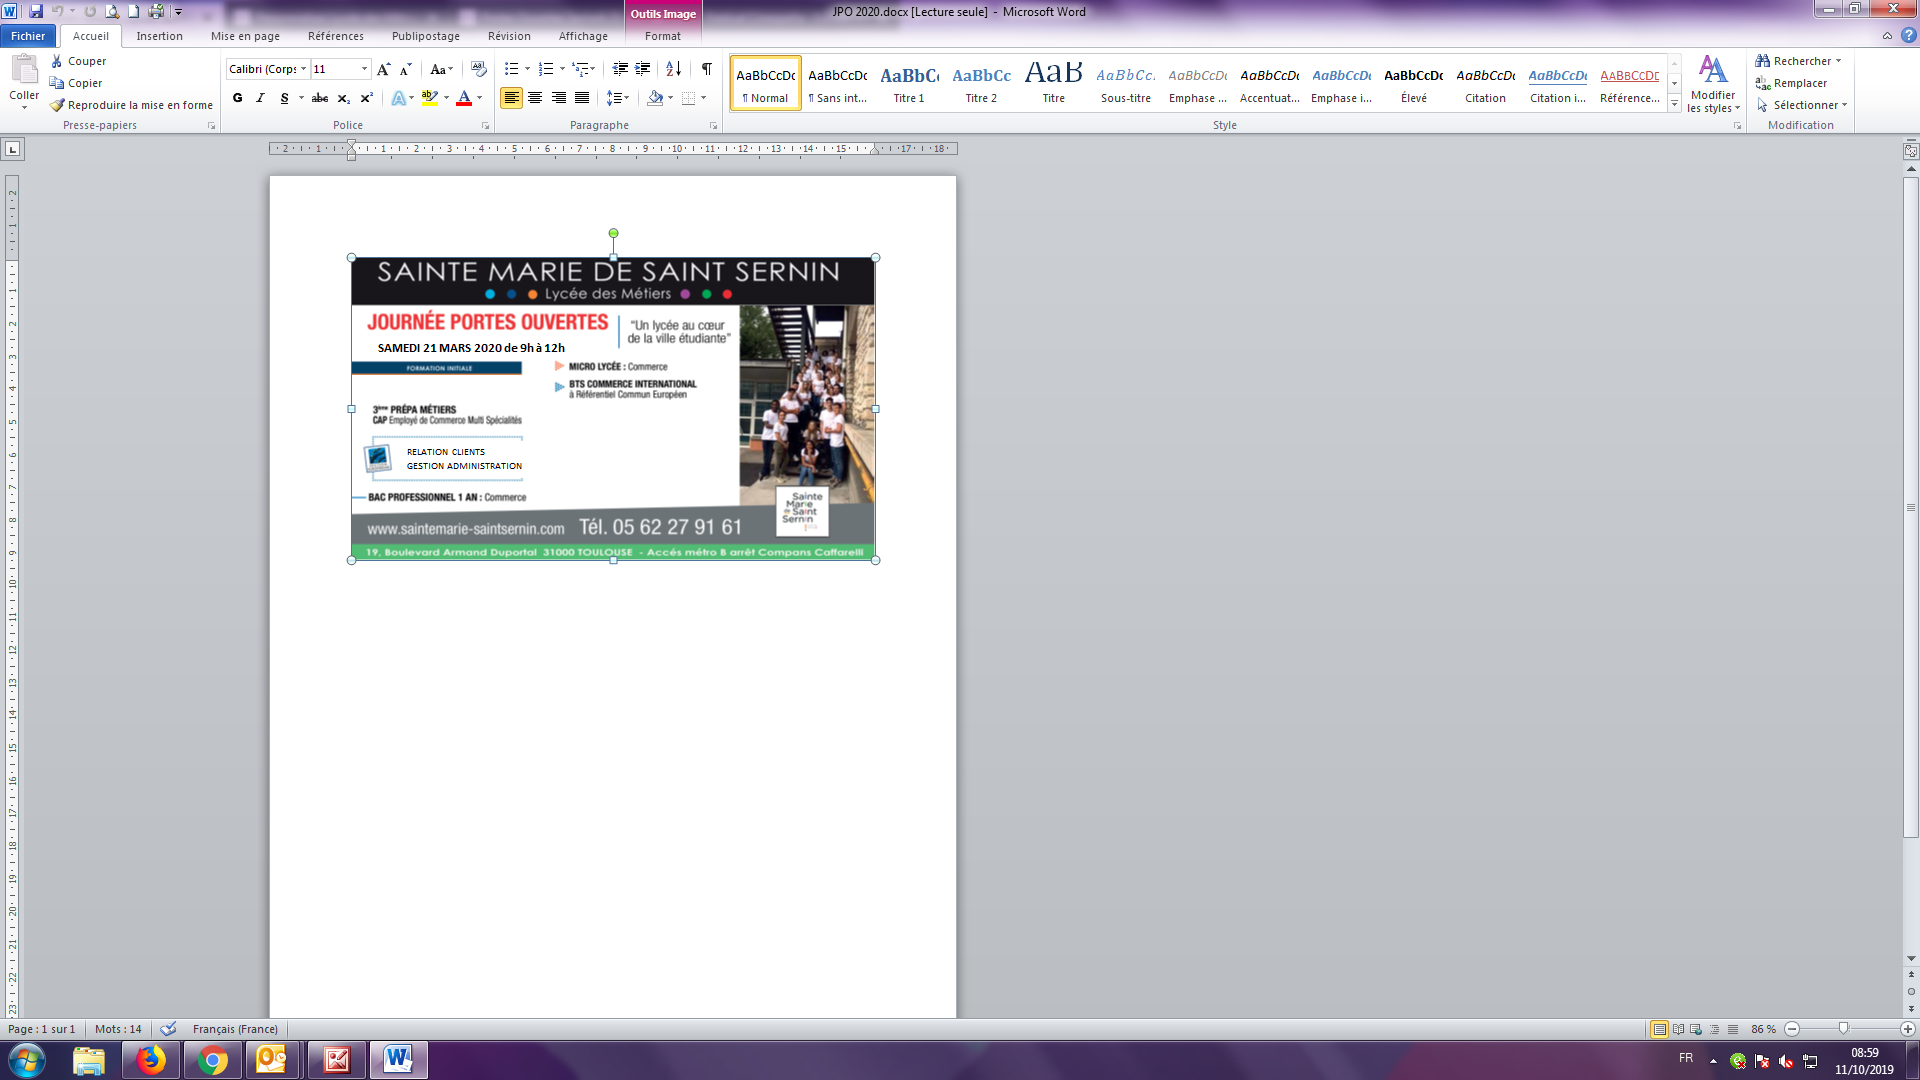Toggle superscript formatting

click(x=366, y=98)
